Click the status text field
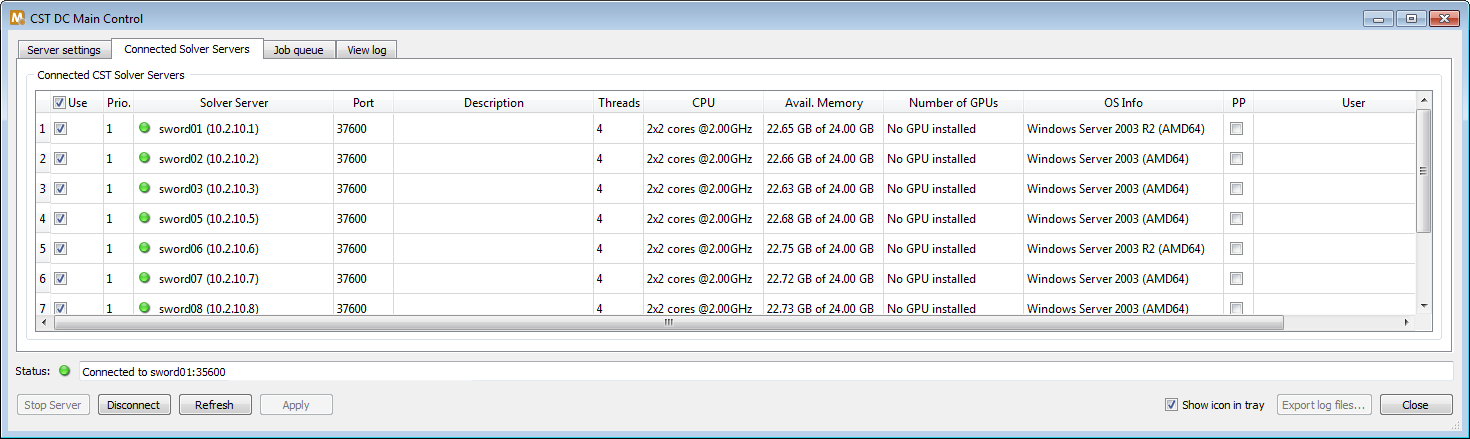 (766, 371)
